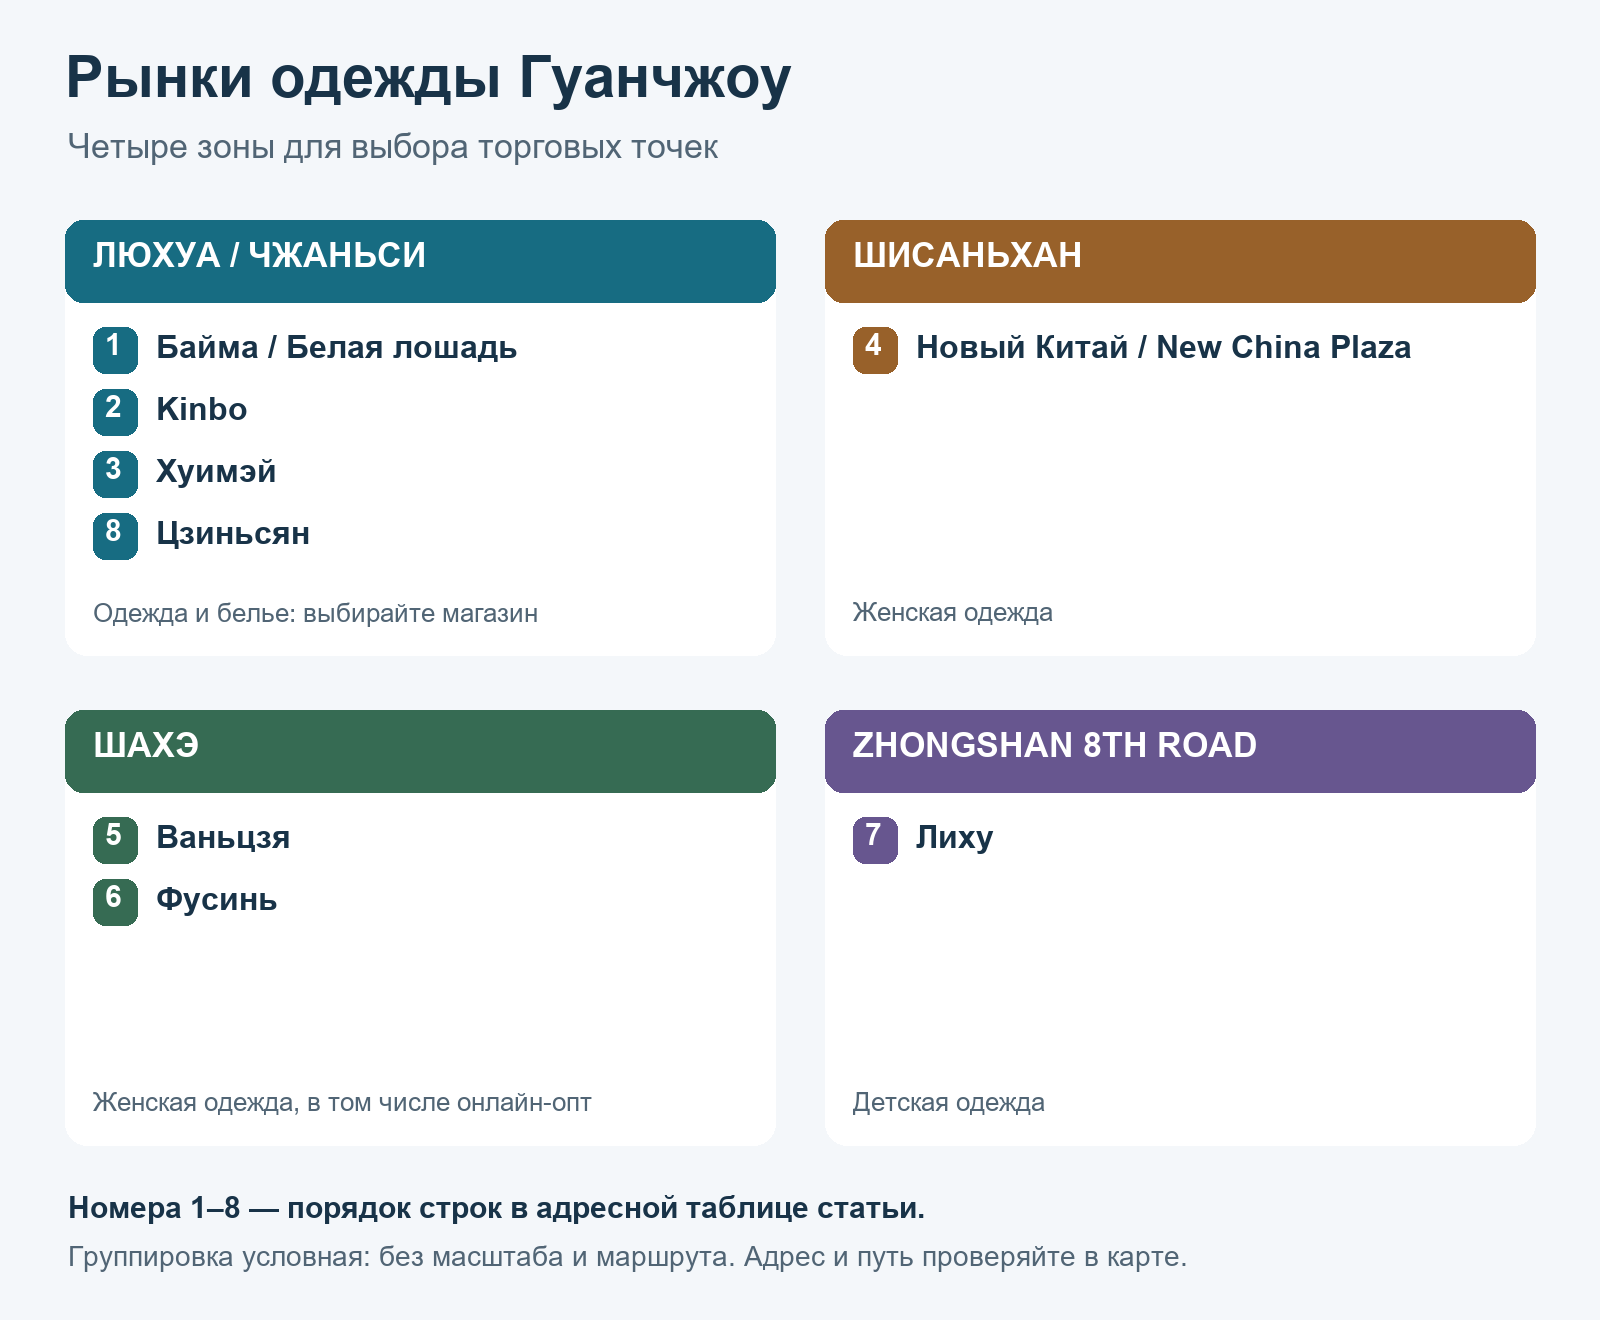Click the "ШИСАНЬХАН" zone header

1180,261
